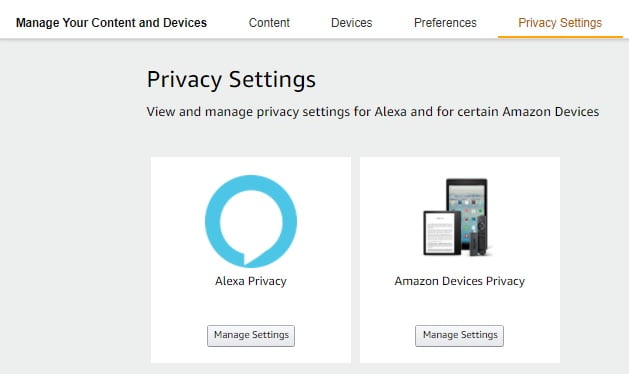629x374 pixels.
Task: Open Manage Settings for Alexa Privacy
Action: [x=251, y=335]
